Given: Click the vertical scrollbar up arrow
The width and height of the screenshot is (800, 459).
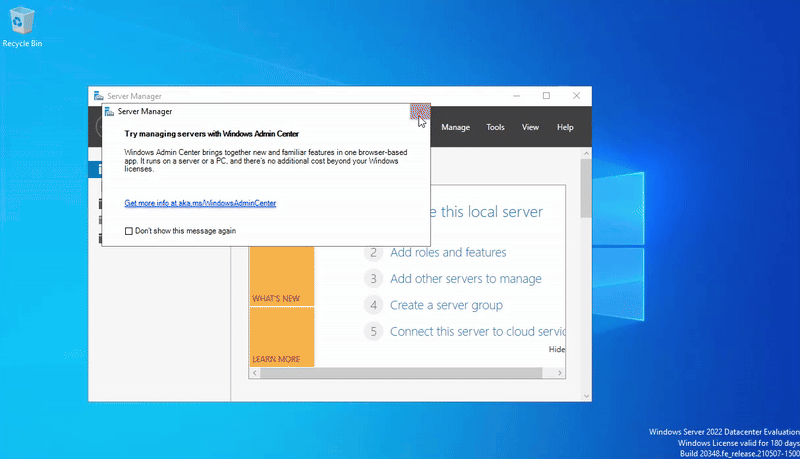Looking at the screenshot, I should pos(586,153).
